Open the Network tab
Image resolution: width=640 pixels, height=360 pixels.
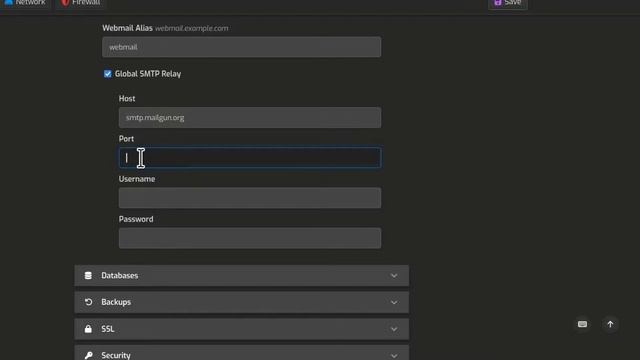click(25, 3)
